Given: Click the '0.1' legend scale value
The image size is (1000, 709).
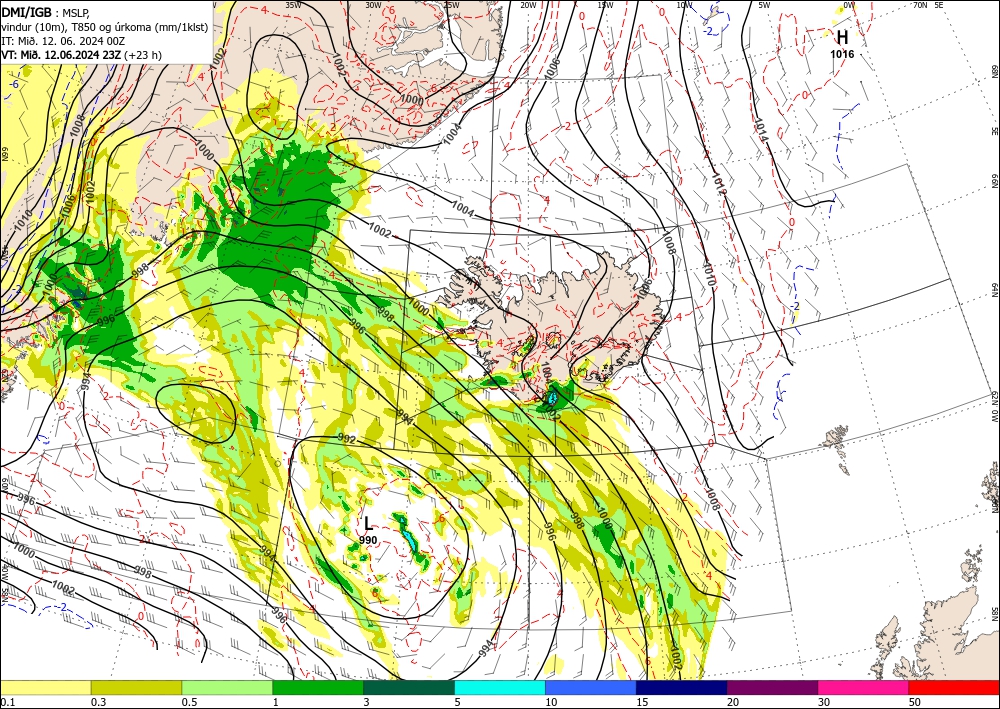Looking at the screenshot, I should [x=7, y=702].
